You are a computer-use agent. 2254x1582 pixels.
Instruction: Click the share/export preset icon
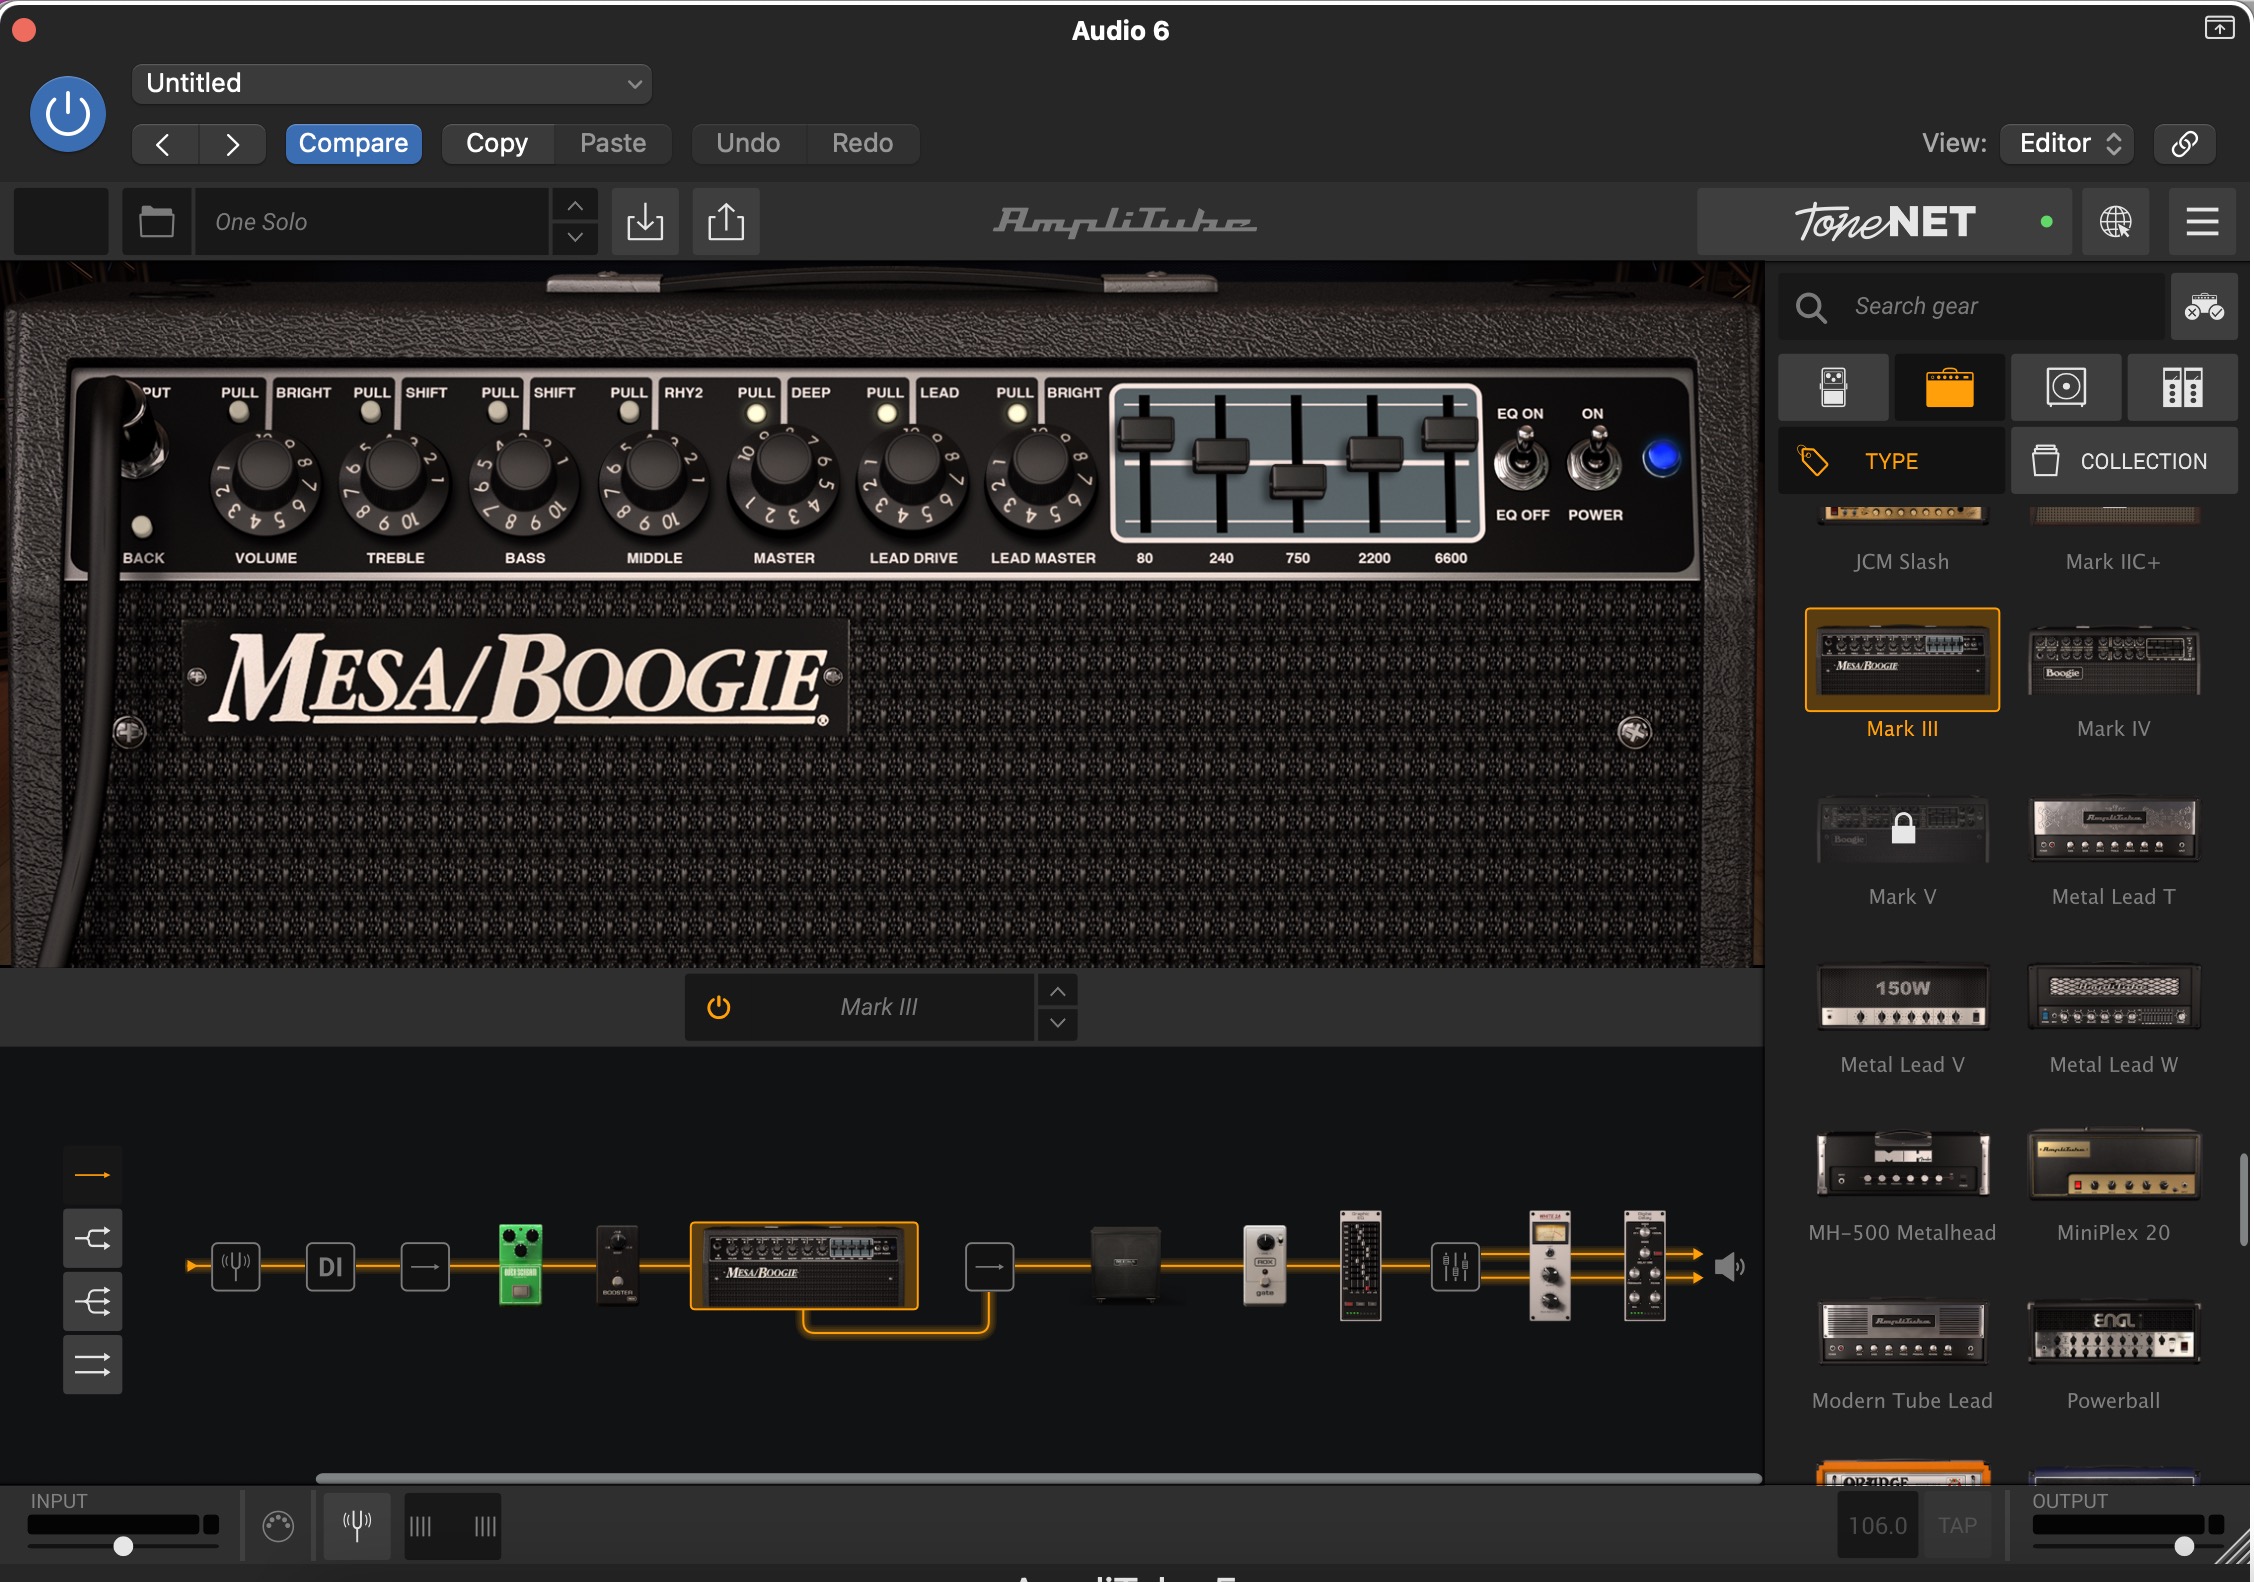click(x=726, y=222)
